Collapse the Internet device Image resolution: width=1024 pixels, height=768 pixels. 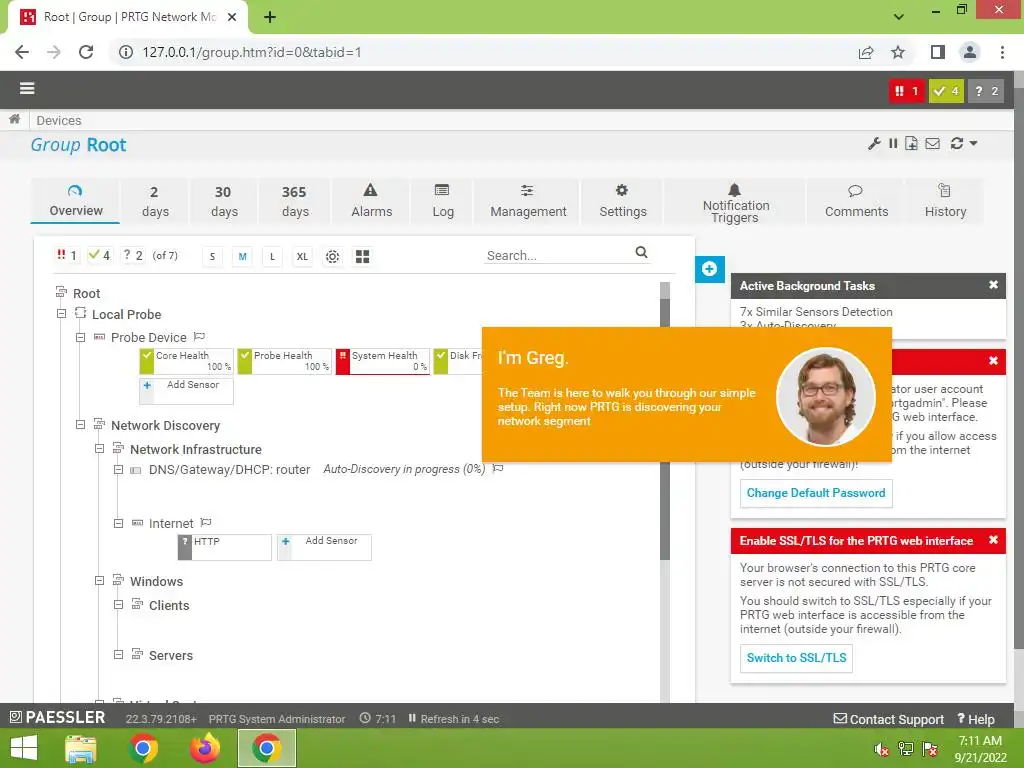coord(118,523)
